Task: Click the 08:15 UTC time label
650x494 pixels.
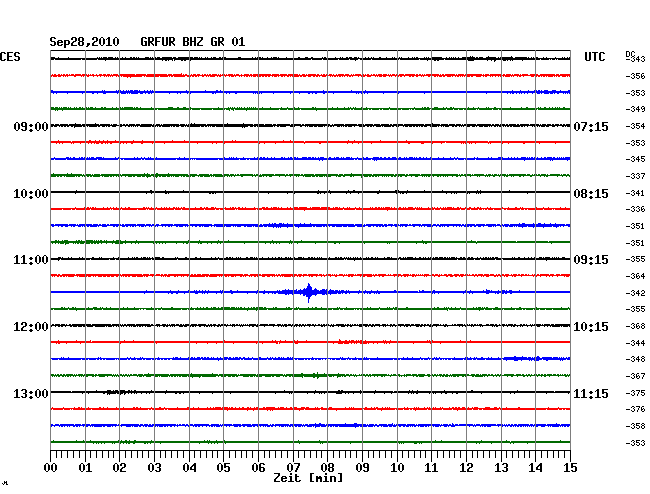Action: 591,194
